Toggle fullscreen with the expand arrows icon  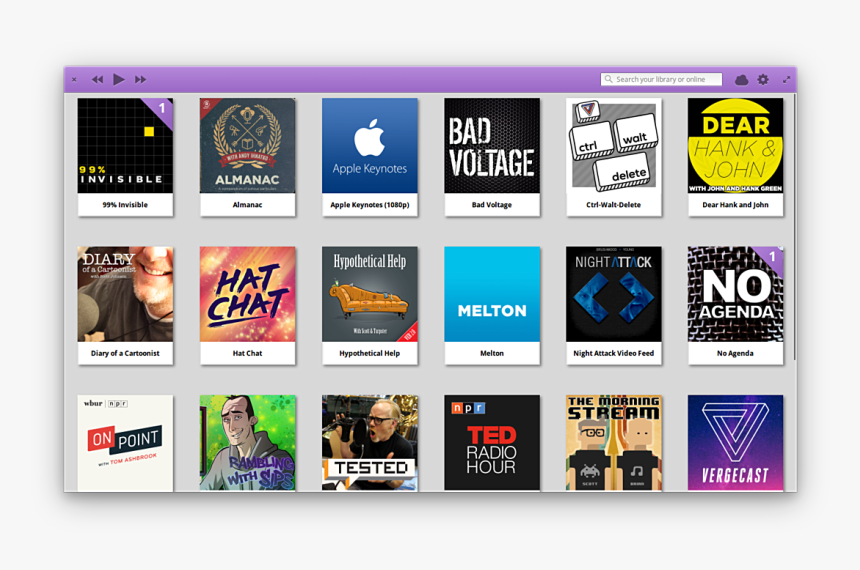pos(787,80)
